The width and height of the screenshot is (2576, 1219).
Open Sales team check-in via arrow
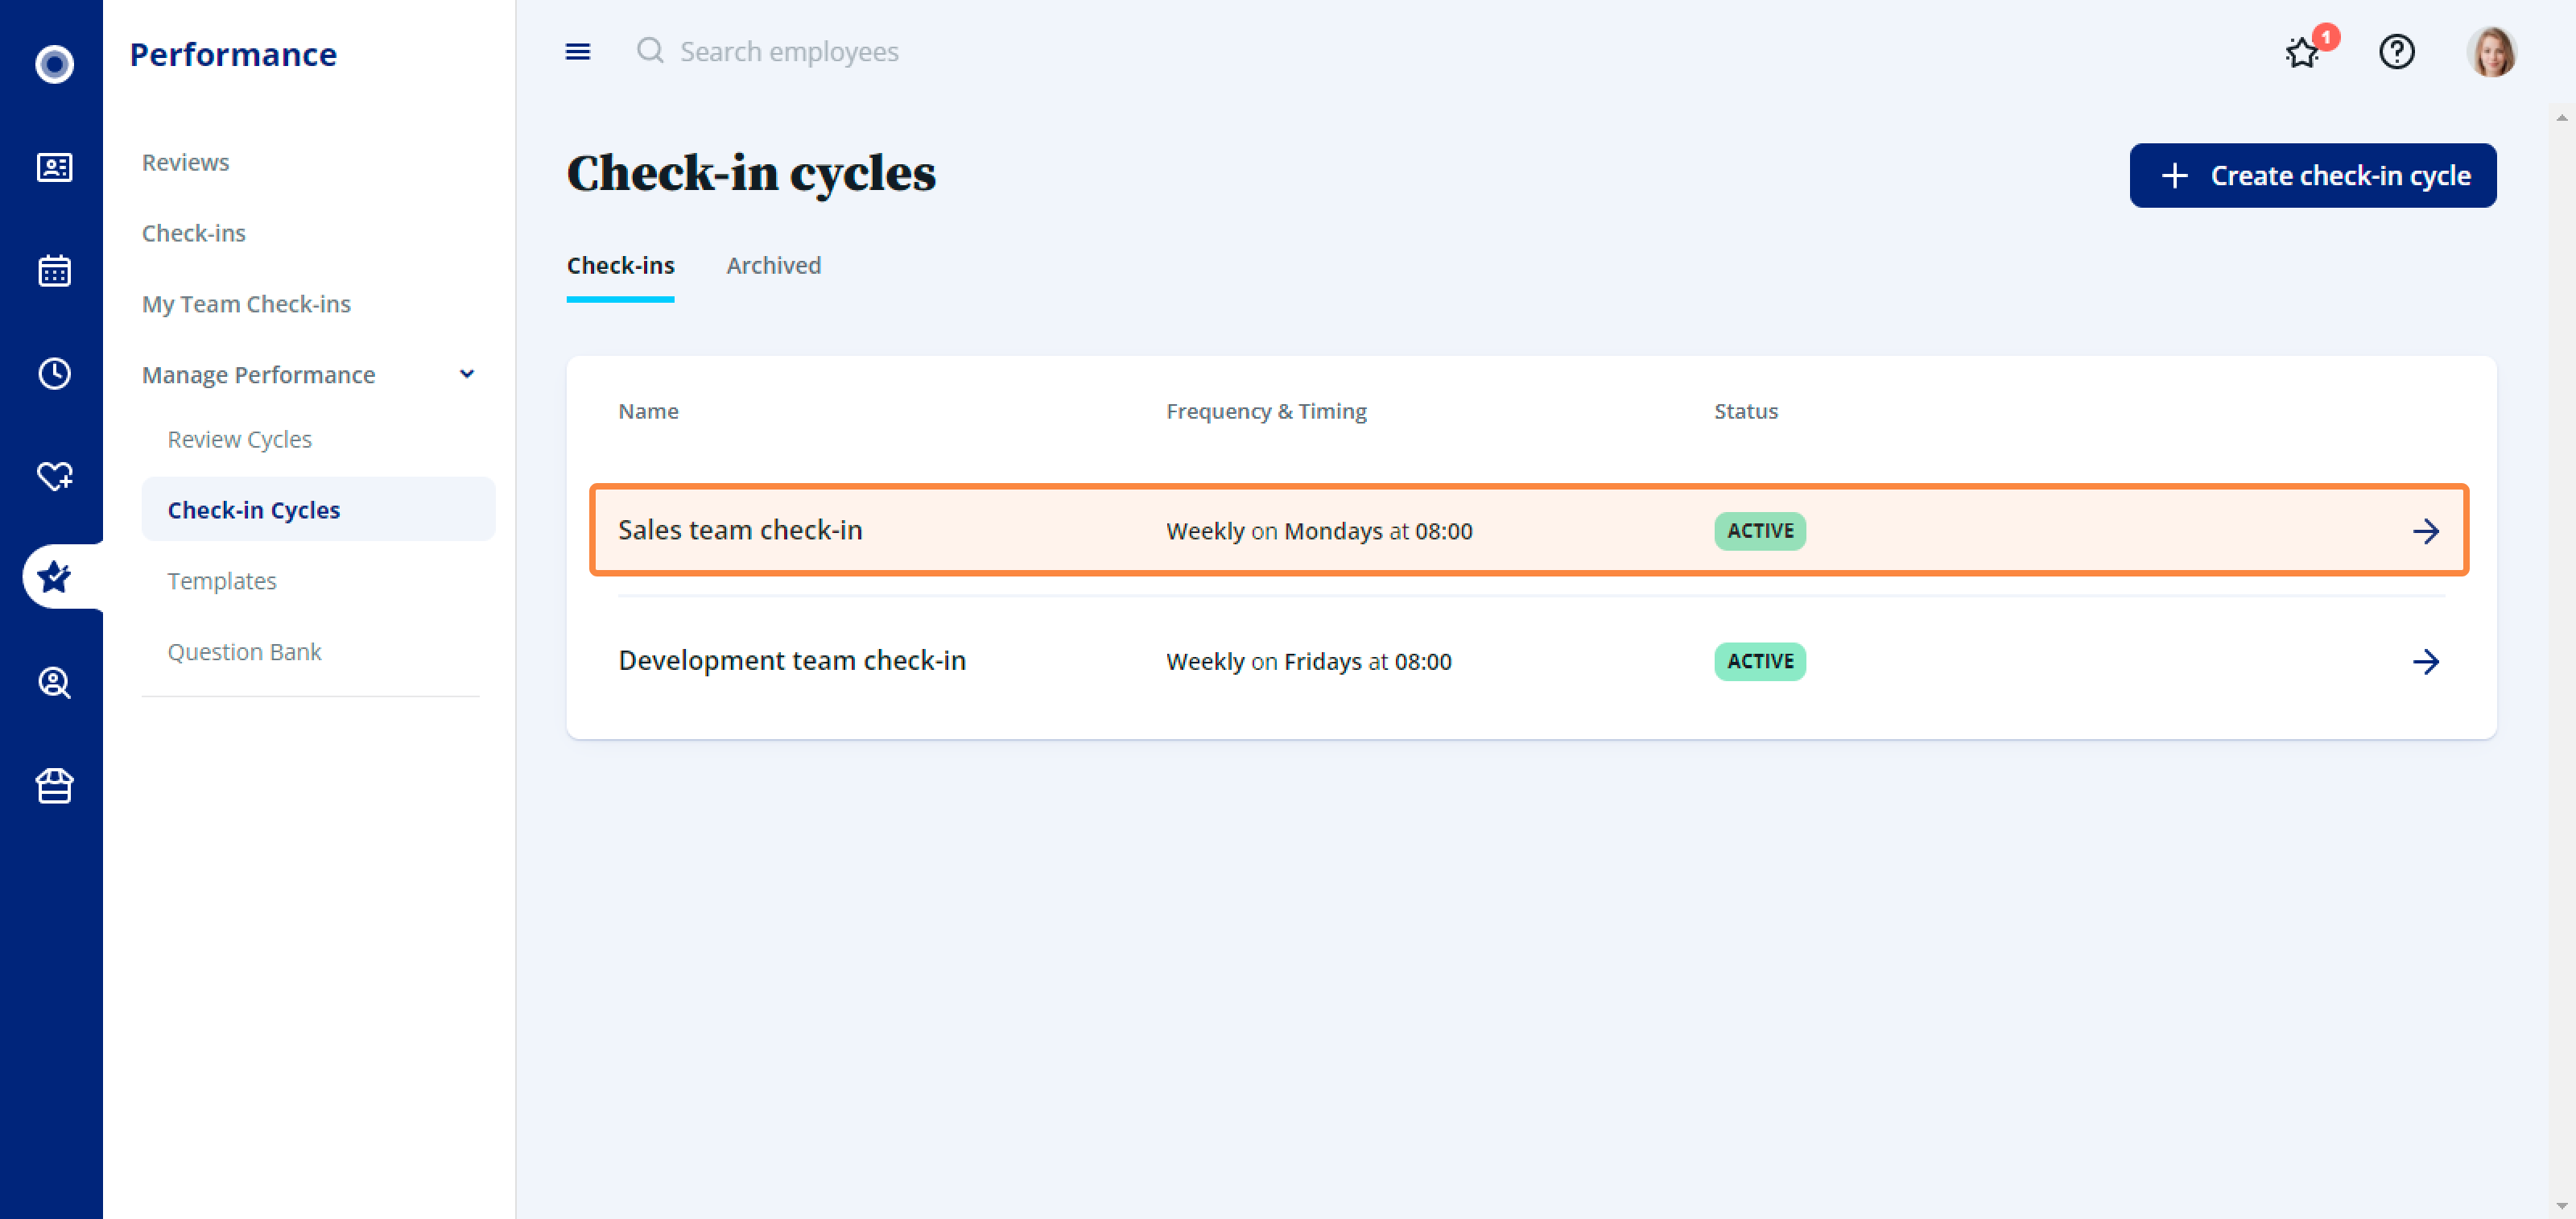pos(2425,531)
